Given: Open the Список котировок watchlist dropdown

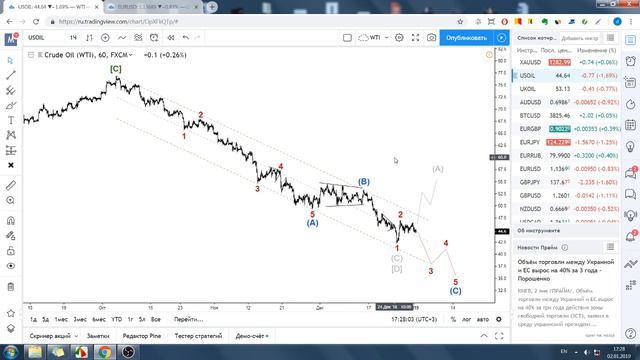Looking at the screenshot, I should 537,38.
